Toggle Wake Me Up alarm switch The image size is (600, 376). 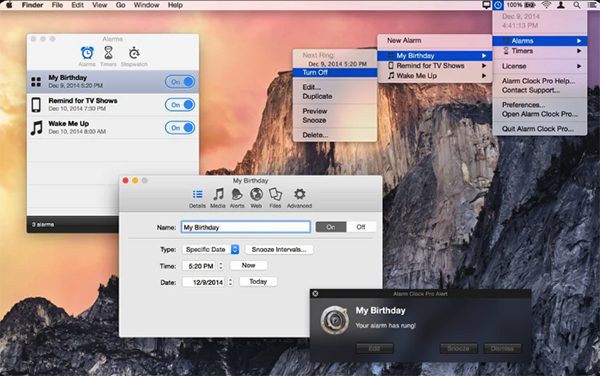point(180,128)
